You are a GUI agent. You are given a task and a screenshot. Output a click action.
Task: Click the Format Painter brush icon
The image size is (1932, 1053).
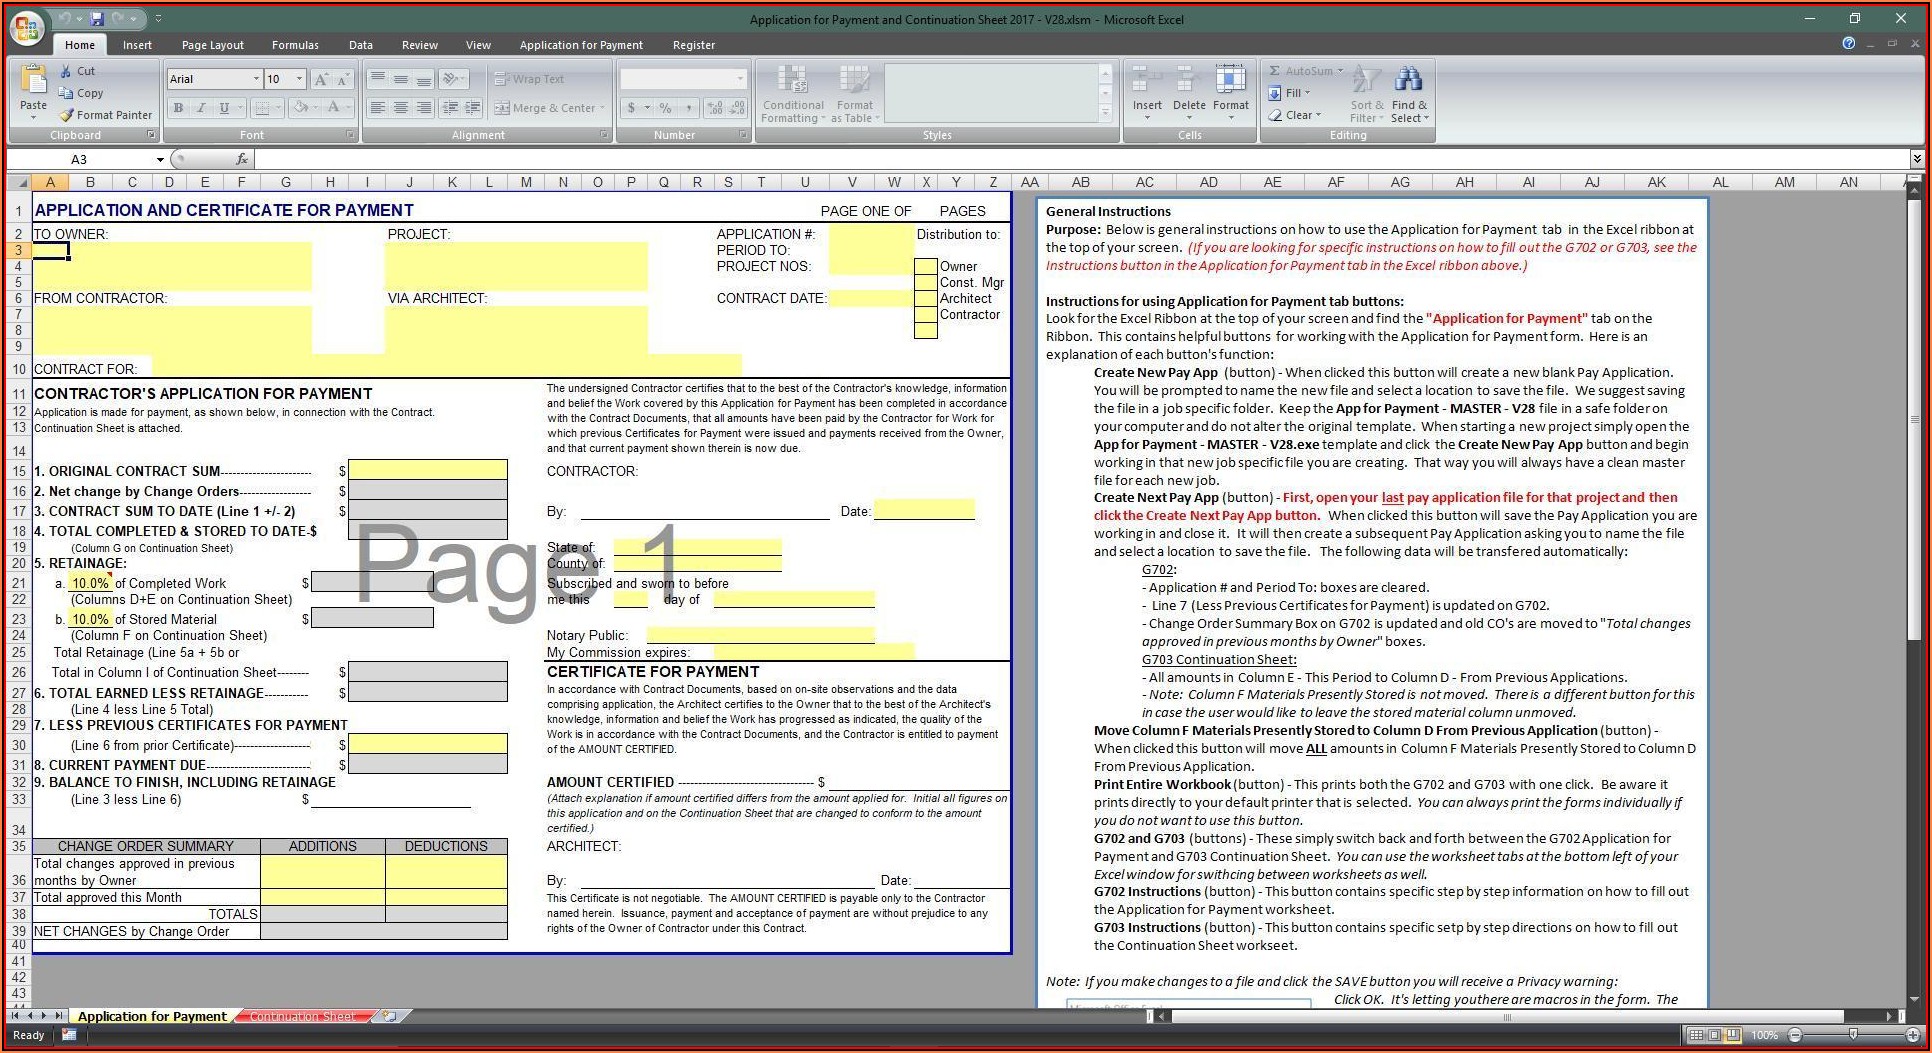click(67, 115)
